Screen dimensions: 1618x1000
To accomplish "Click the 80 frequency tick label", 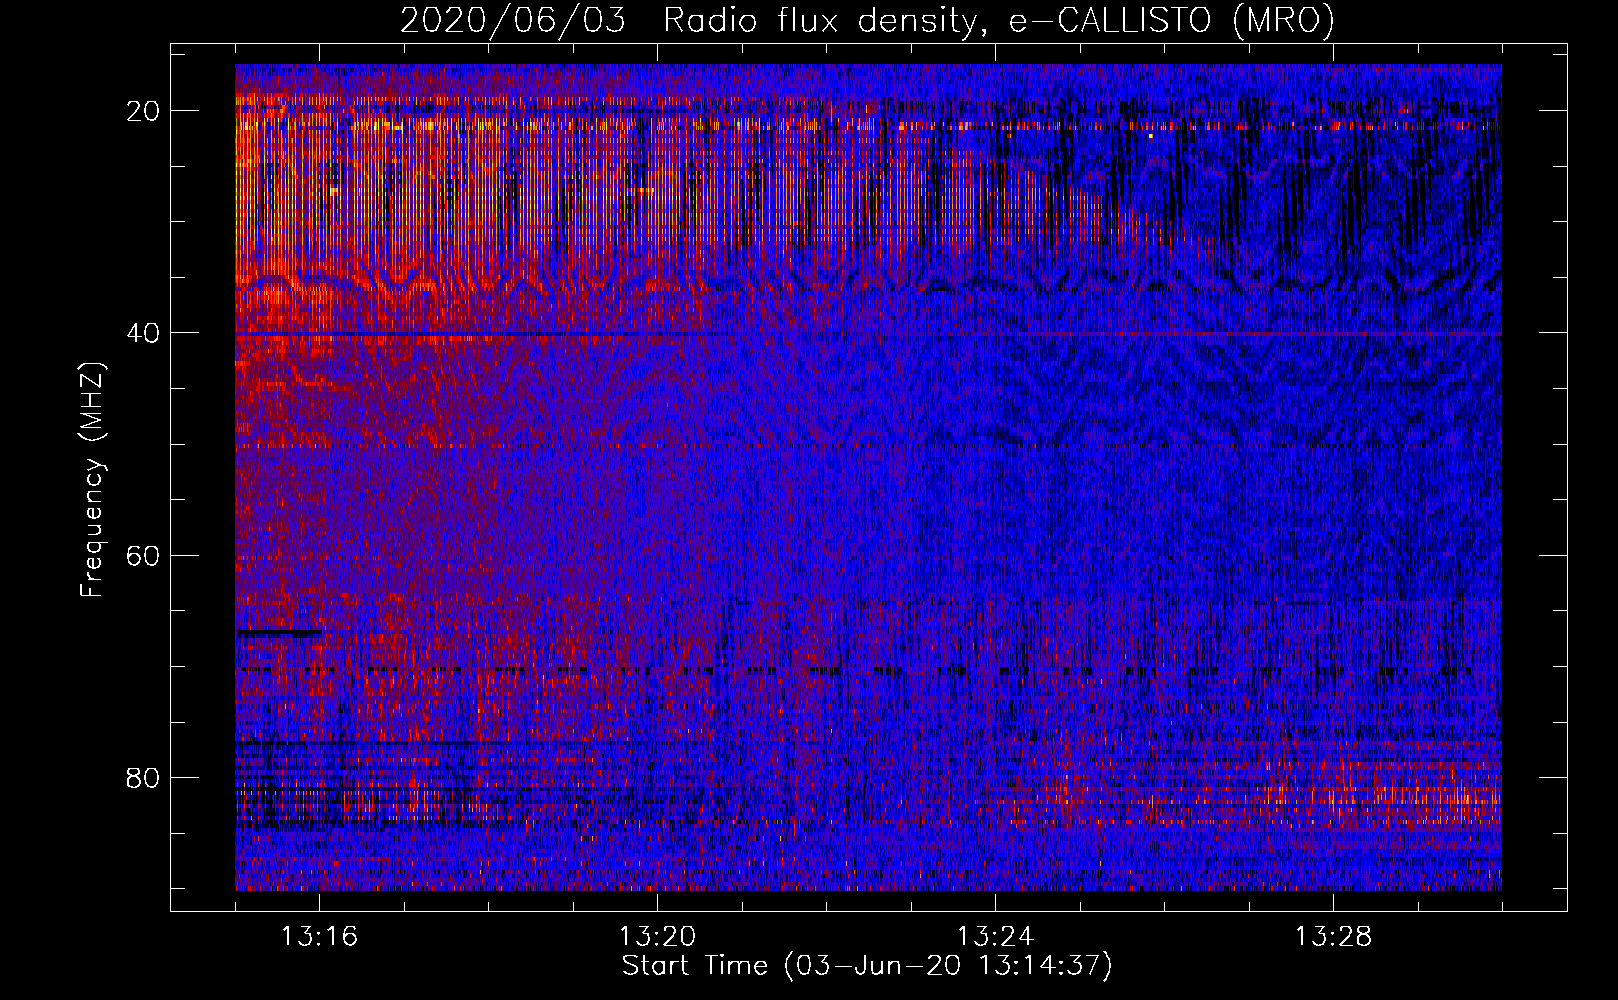I will 144,777.
